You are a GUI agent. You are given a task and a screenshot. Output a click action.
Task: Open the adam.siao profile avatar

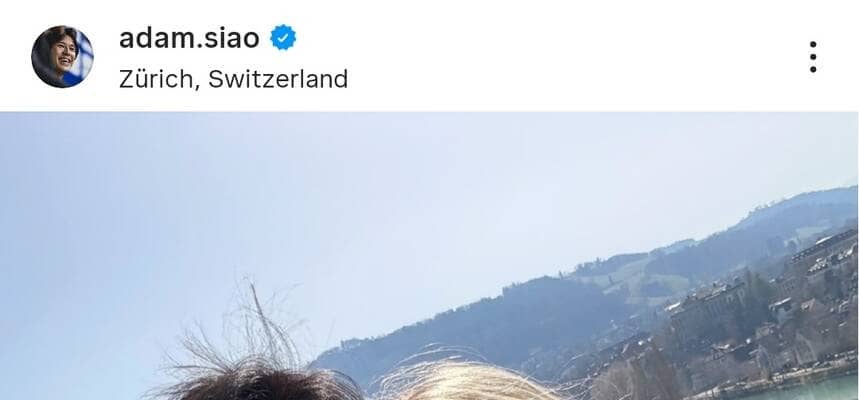coord(62,56)
